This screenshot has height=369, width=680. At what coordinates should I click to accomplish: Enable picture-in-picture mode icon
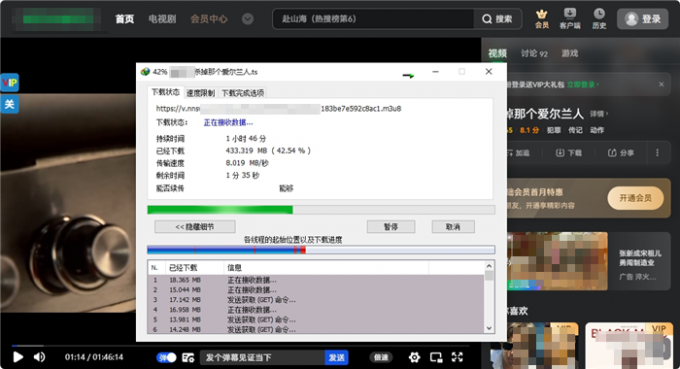pos(436,357)
